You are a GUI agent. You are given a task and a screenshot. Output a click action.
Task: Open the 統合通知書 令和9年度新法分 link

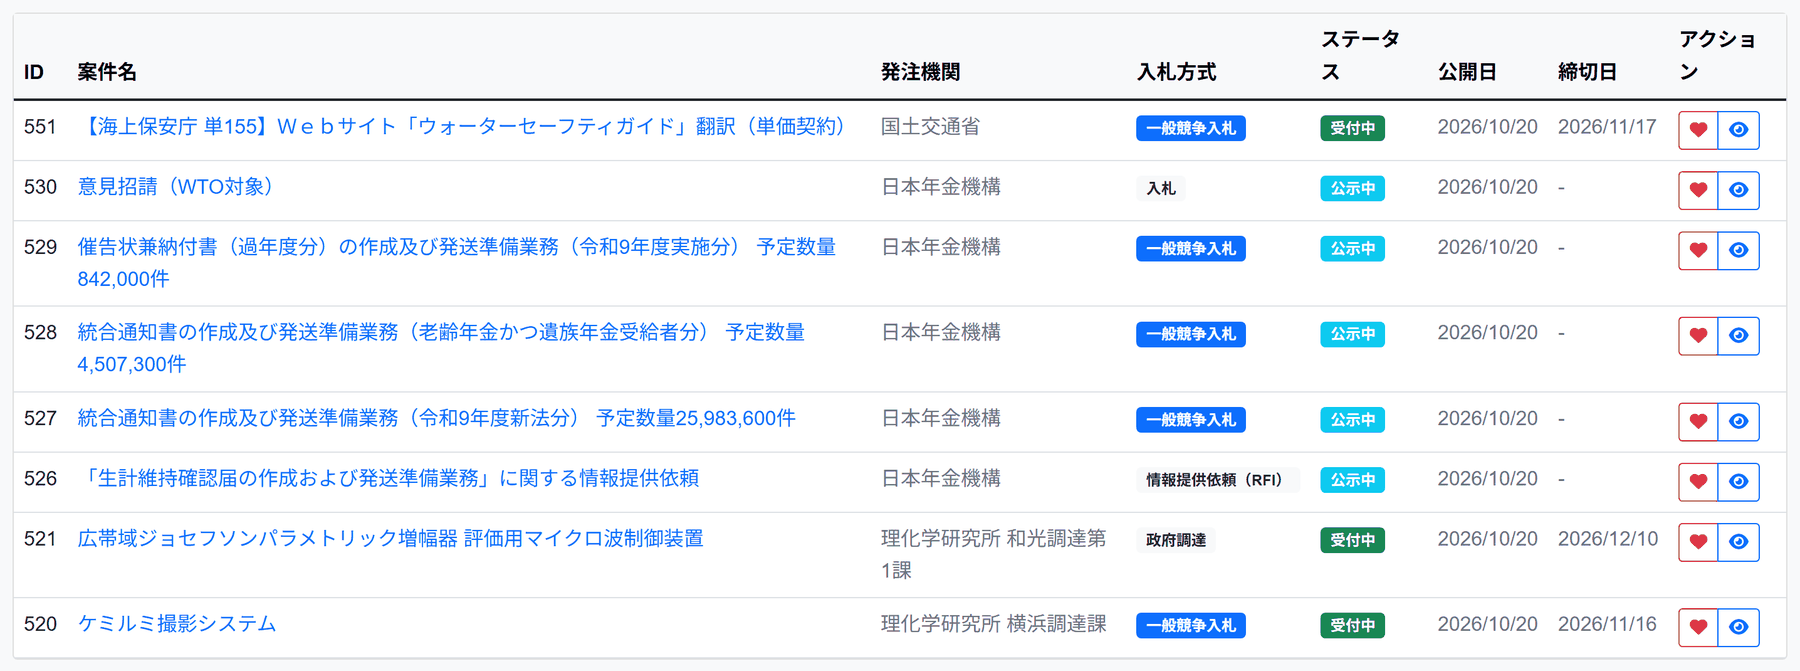tap(437, 418)
